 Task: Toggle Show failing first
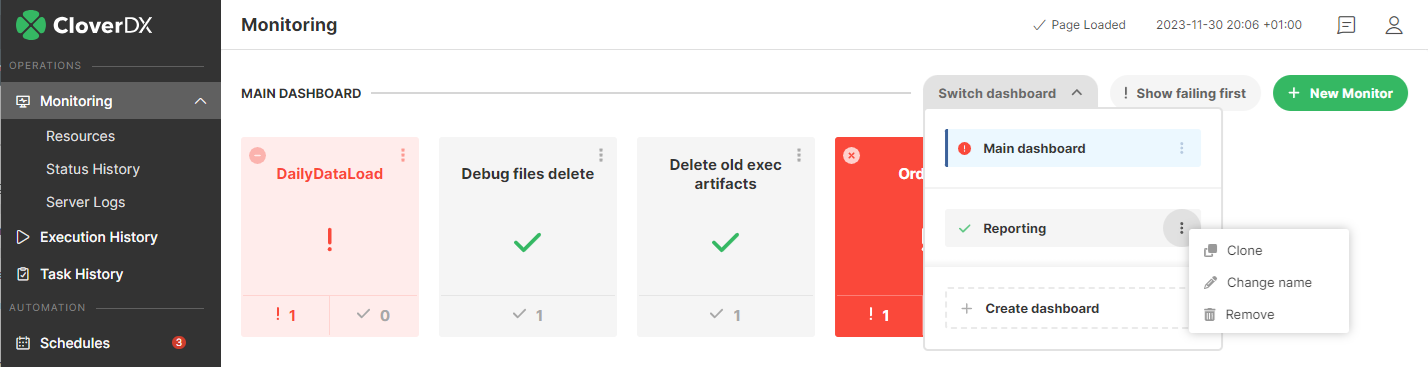[x=1185, y=93]
